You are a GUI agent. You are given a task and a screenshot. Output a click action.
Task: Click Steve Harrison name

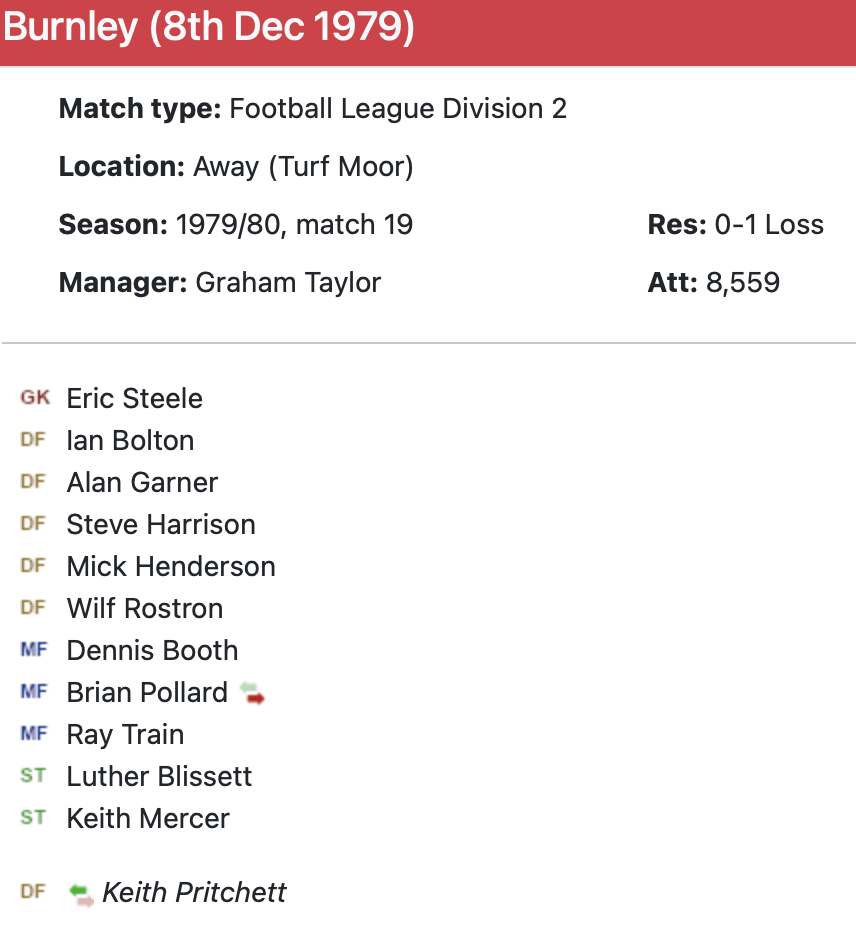click(x=160, y=524)
